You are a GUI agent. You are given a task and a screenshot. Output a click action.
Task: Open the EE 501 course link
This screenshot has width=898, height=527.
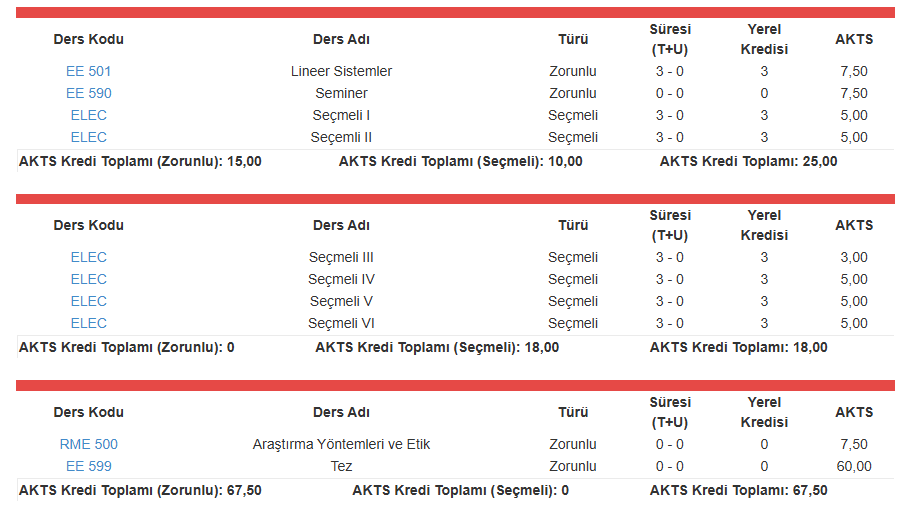(x=88, y=71)
